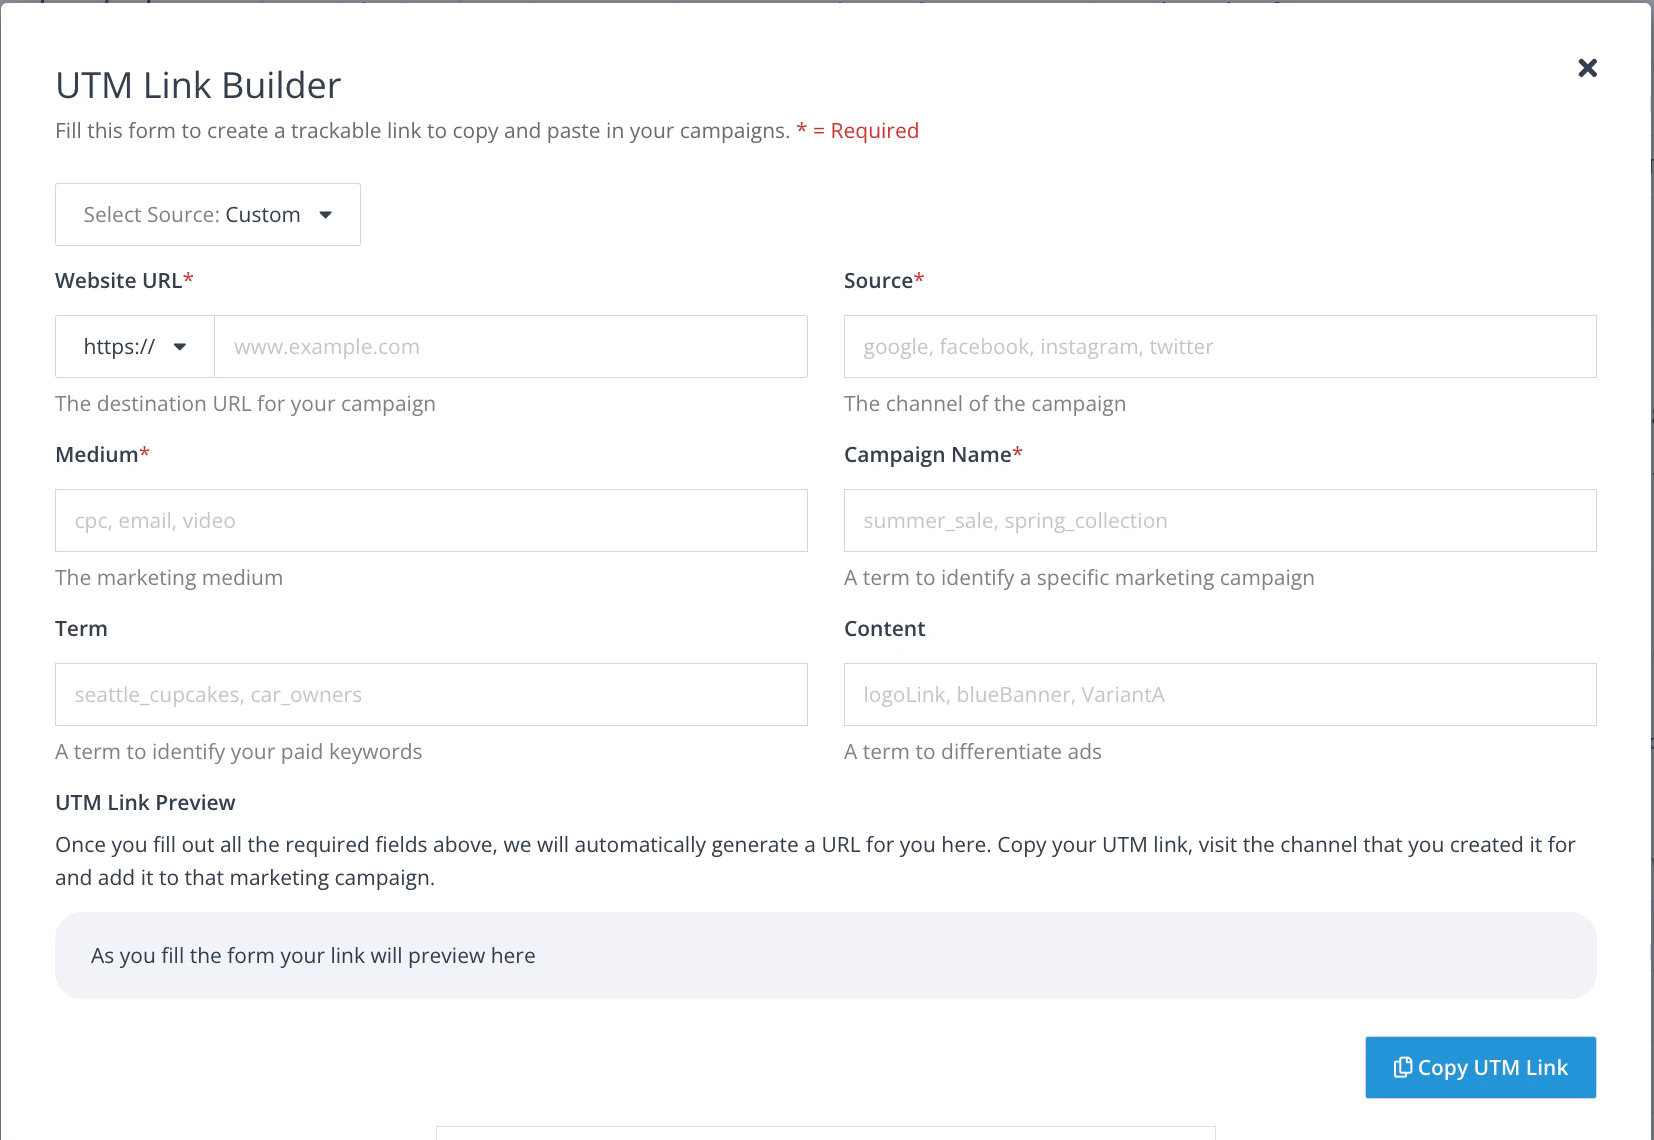
Task: Click the Source field label
Action: (884, 280)
